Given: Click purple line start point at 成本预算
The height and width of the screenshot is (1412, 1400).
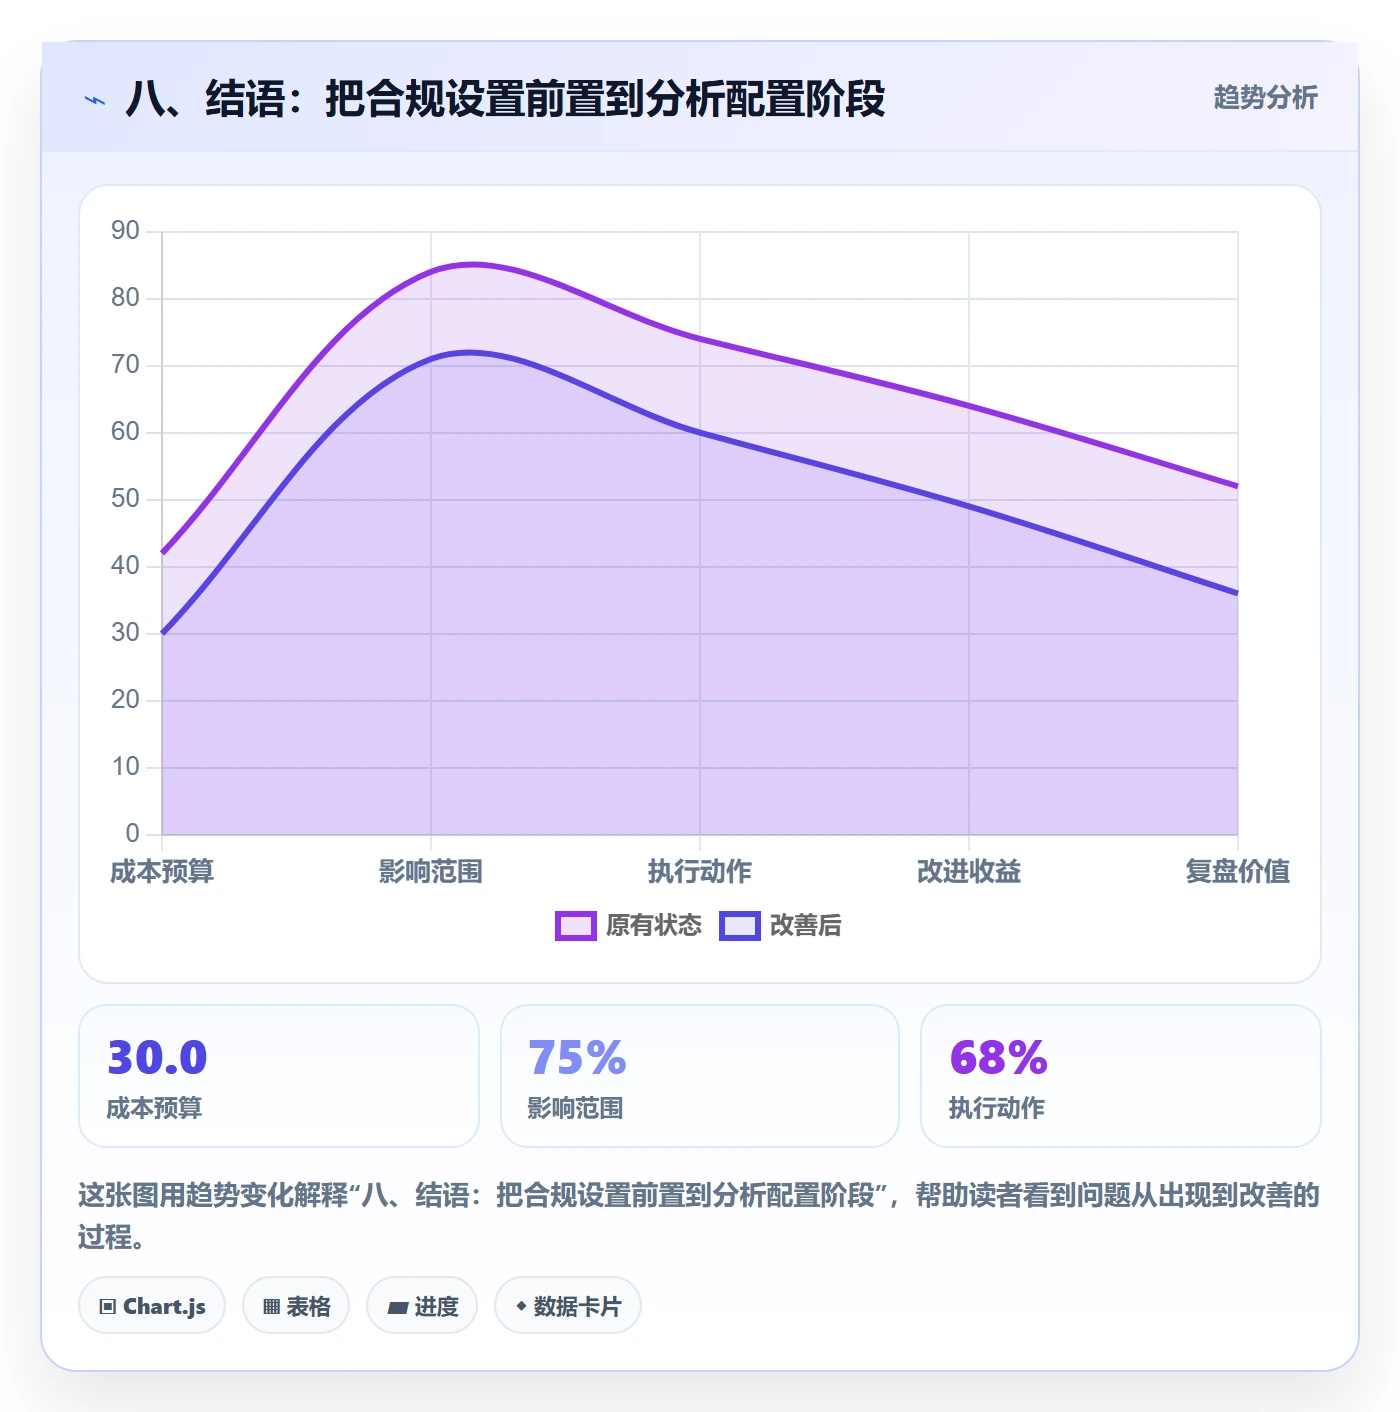Looking at the screenshot, I should [162, 552].
